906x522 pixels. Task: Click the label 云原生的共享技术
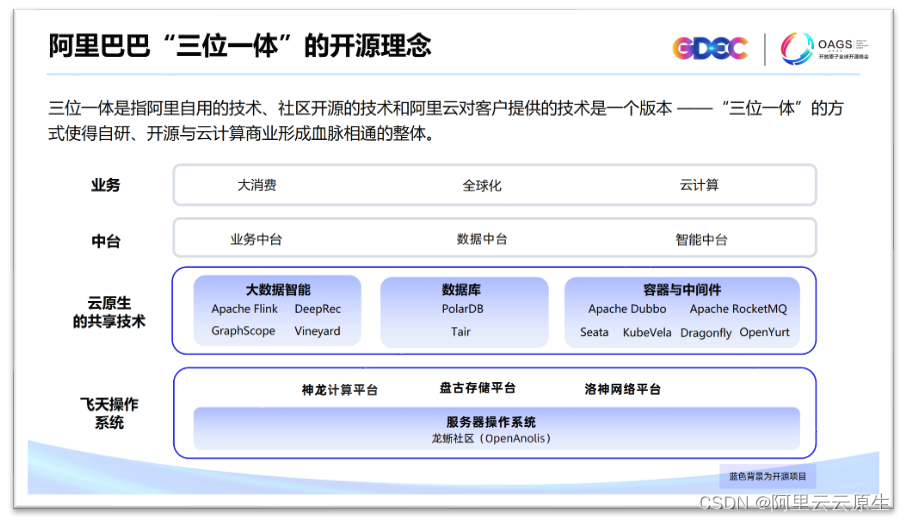click(x=109, y=312)
